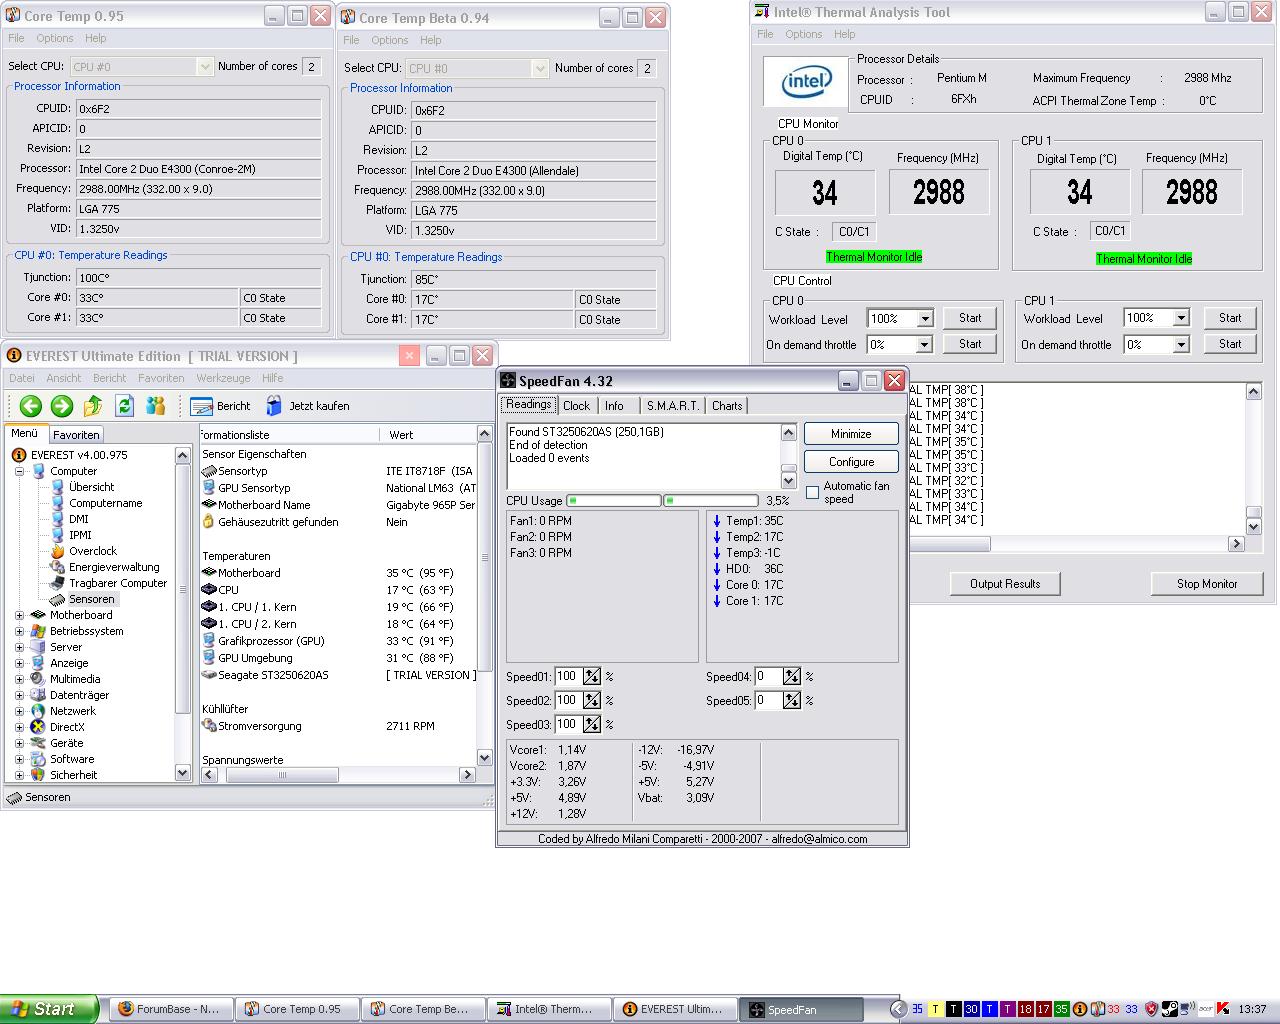Click Motherboard chip icon in EVEREST temperatures
1280x1024 pixels.
[x=209, y=573]
